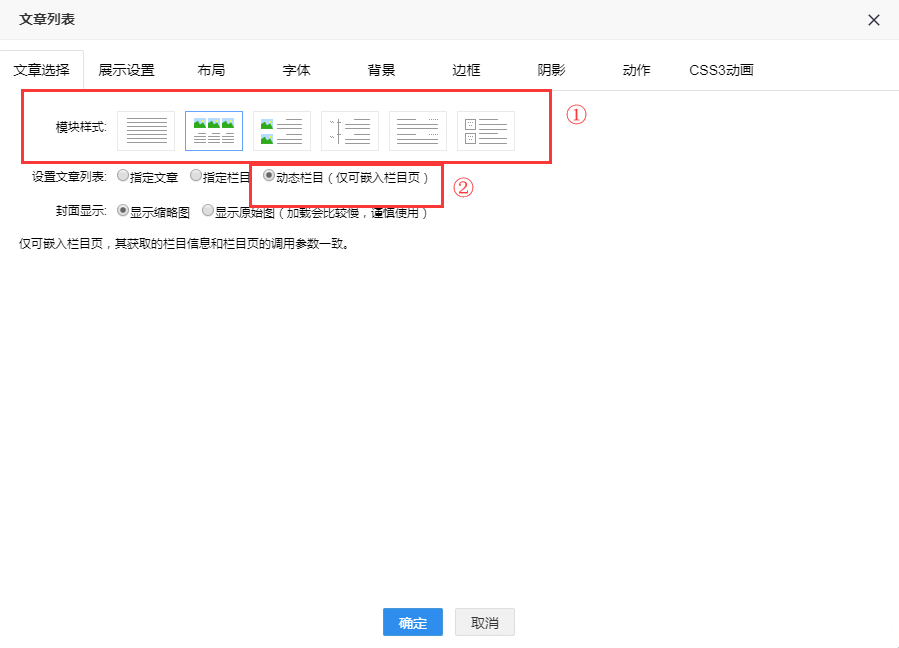The height and width of the screenshot is (648, 899).
Task: Choose the text list with dates style
Action: 418,131
